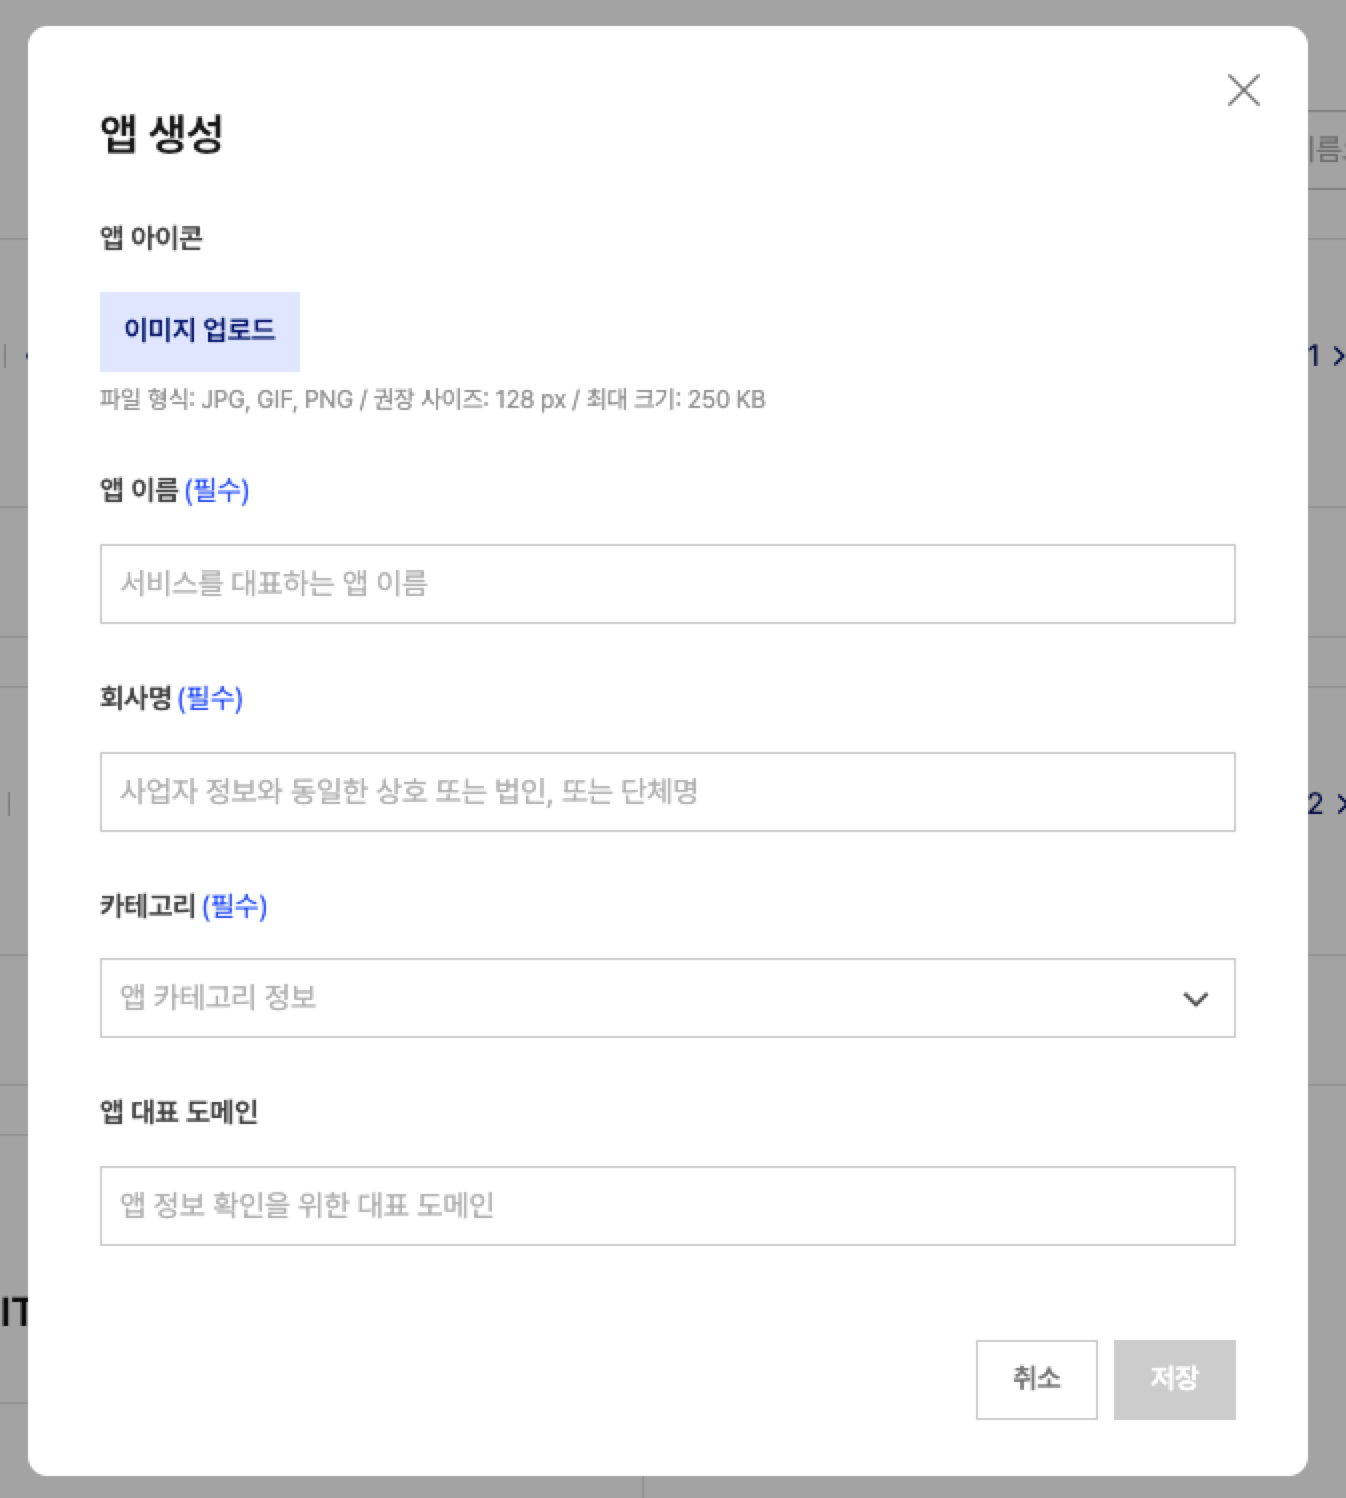Click the chevron next to number 1

pyautogui.click(x=1338, y=356)
